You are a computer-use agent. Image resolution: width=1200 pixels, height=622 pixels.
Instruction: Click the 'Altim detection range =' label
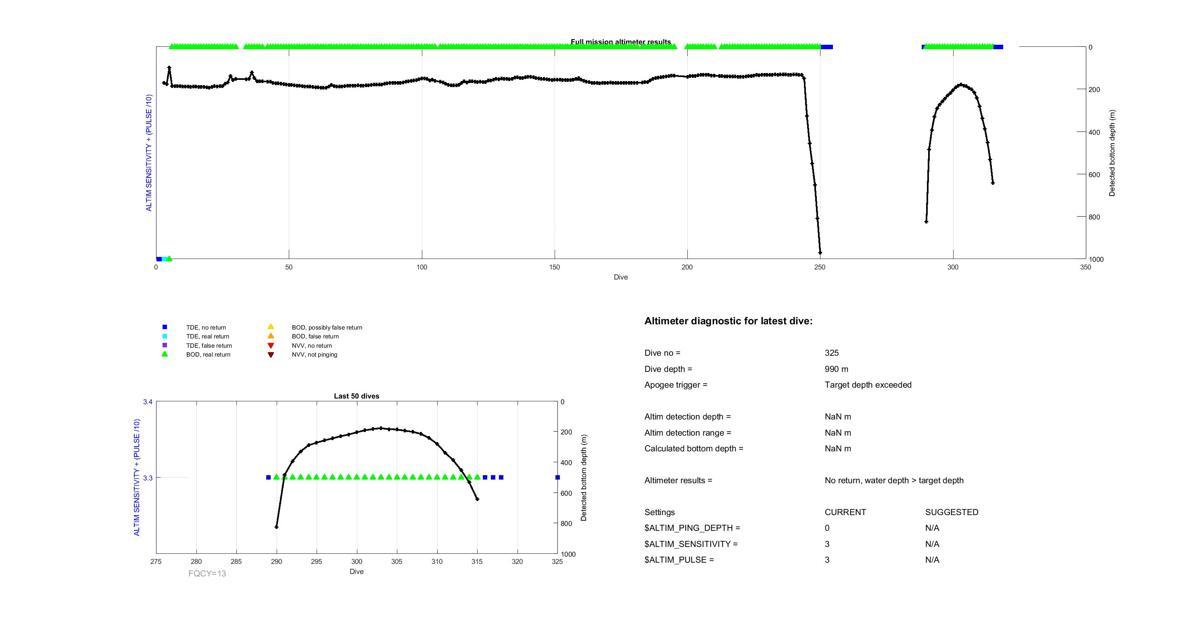(687, 433)
